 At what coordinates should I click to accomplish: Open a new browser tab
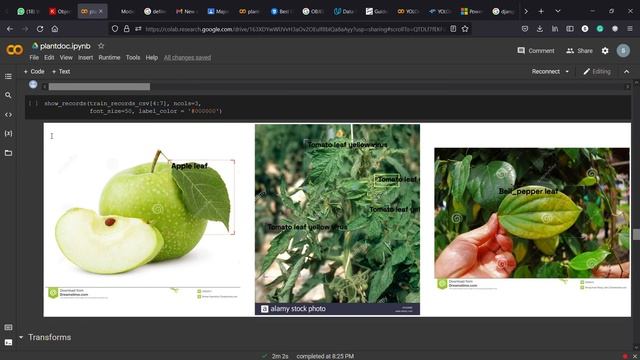541,11
